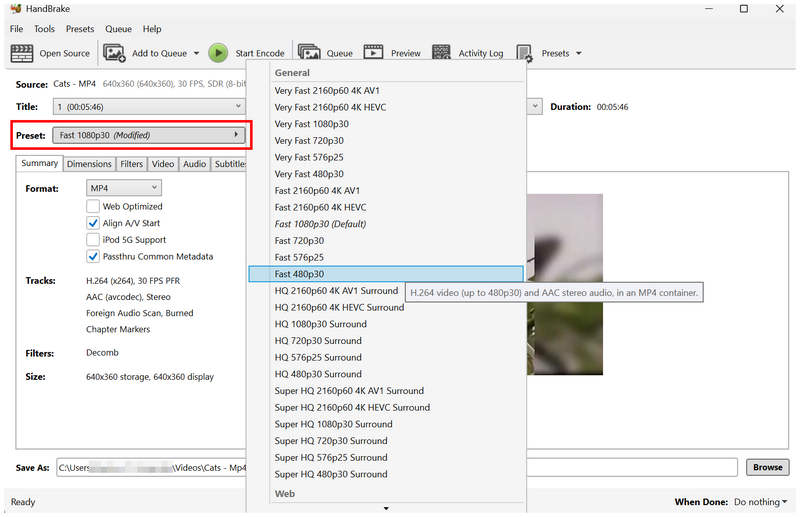Open the dropdown arrow left of Duration
800x517 pixels.
535,107
